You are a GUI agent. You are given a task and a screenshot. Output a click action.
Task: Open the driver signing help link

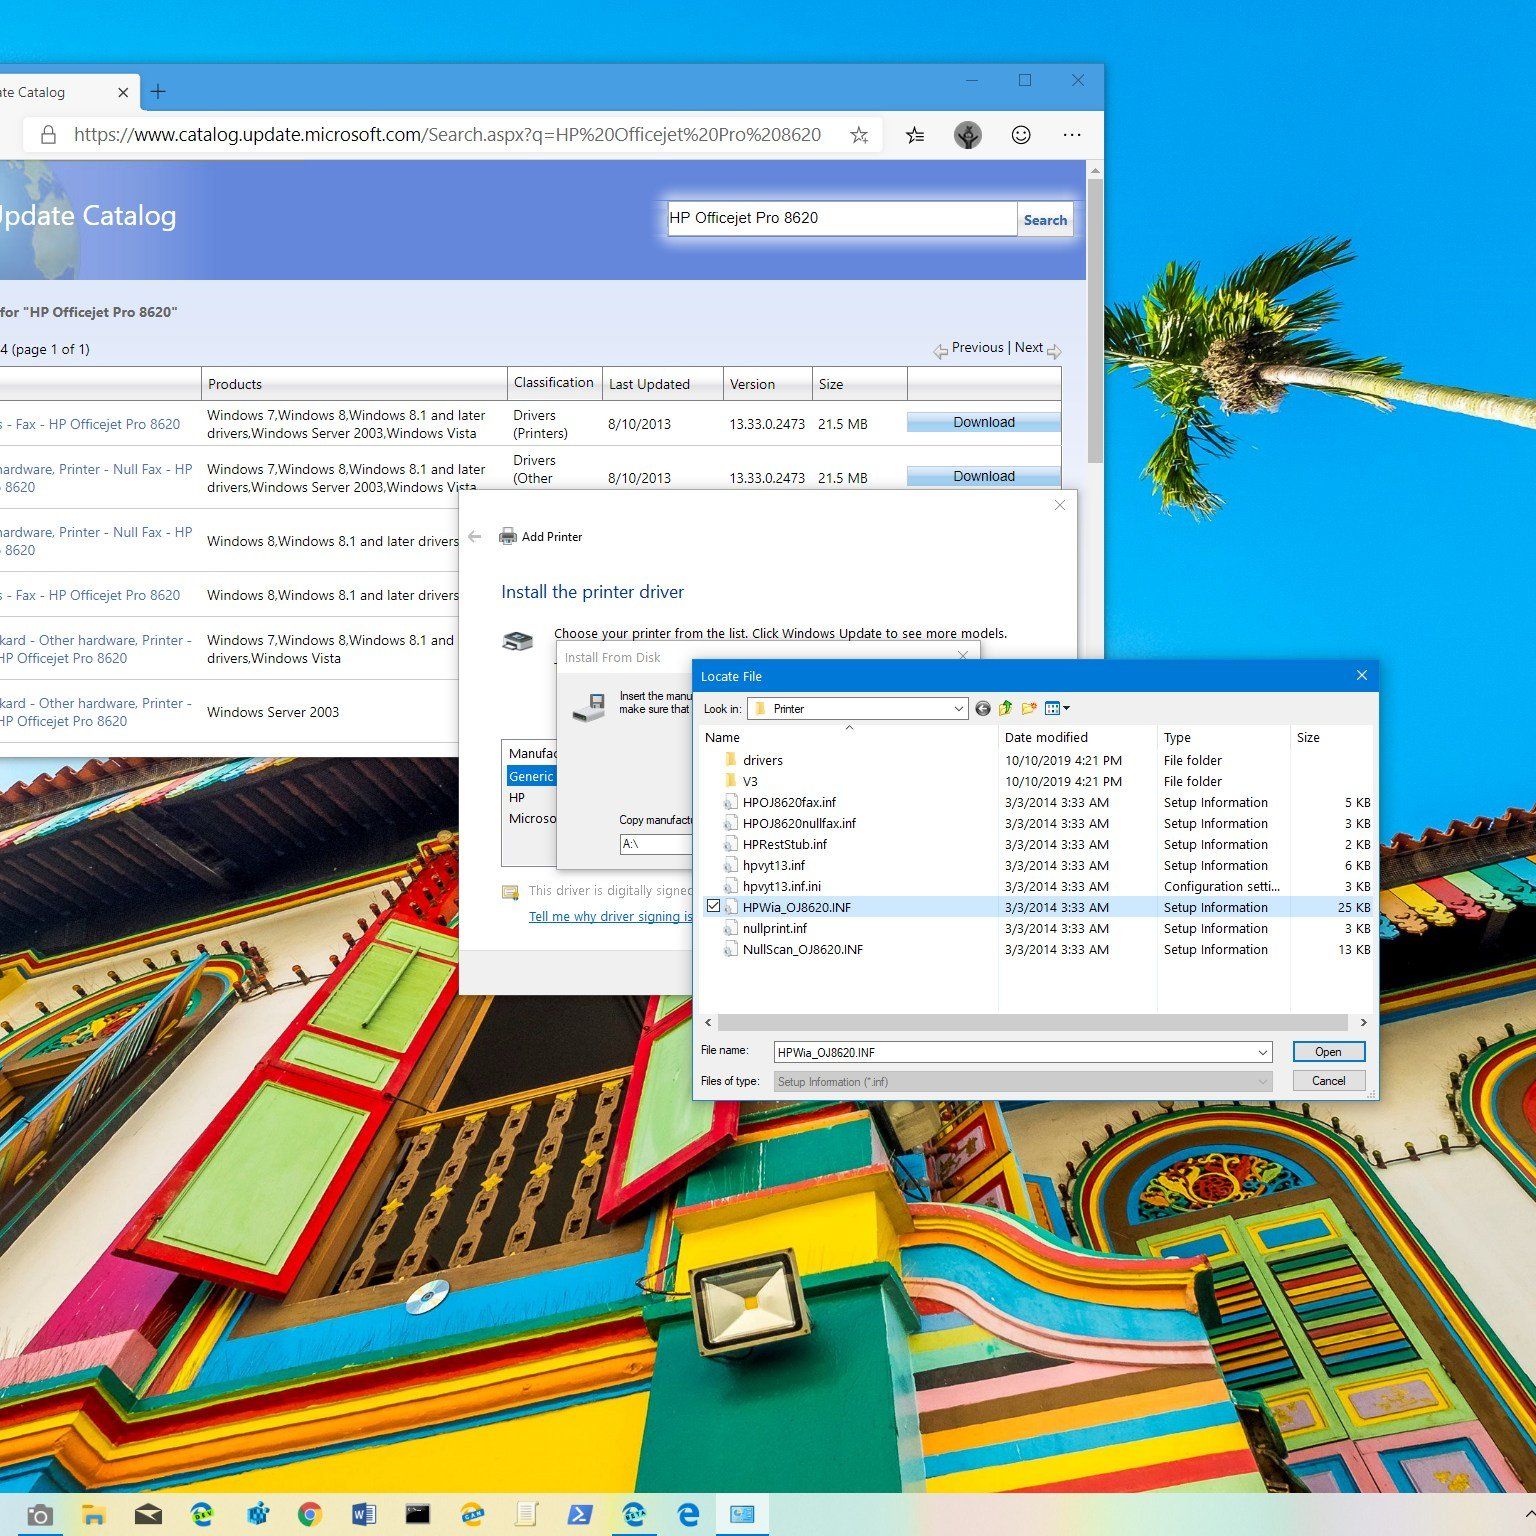click(x=610, y=916)
